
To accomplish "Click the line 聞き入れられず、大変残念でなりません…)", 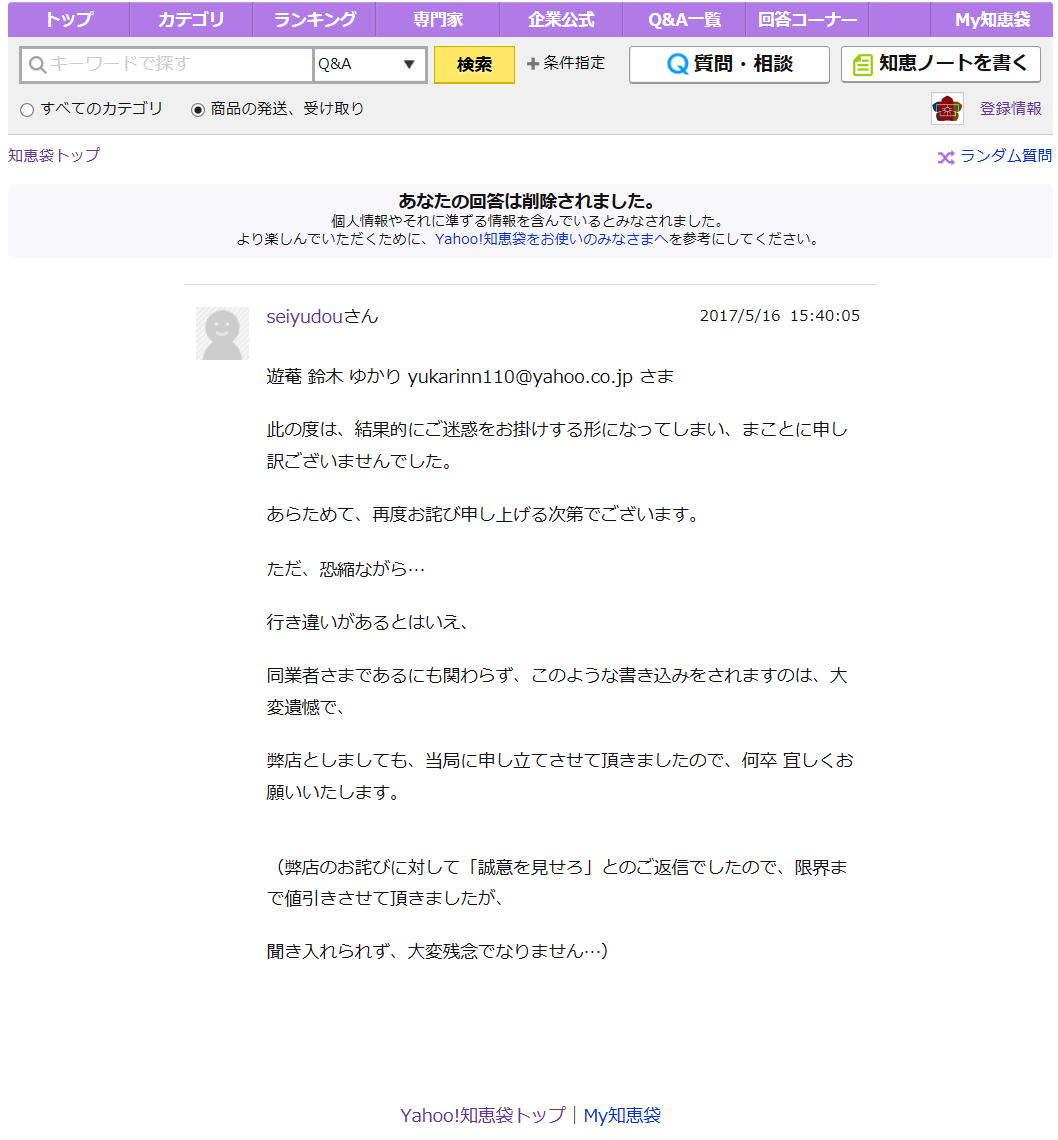I will 437,951.
